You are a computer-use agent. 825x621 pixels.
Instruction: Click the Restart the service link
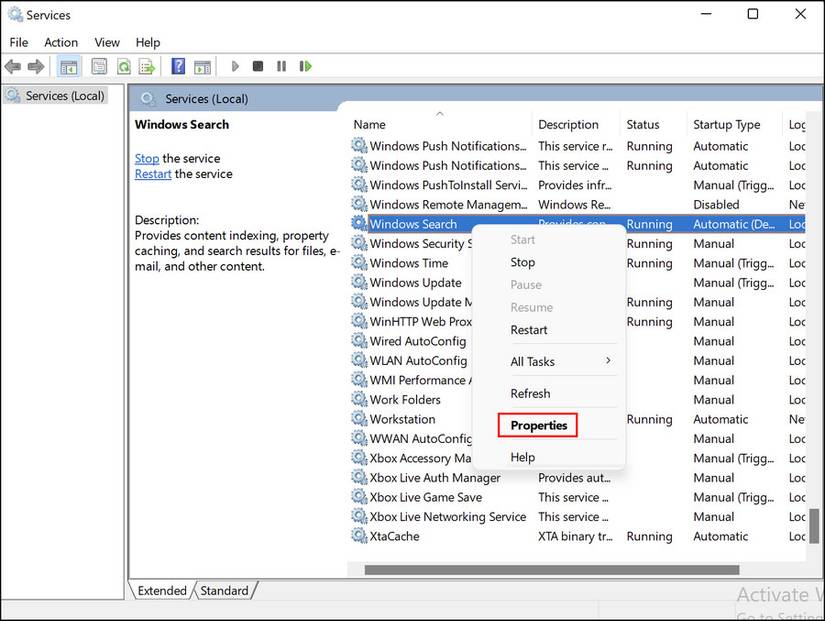coord(152,173)
